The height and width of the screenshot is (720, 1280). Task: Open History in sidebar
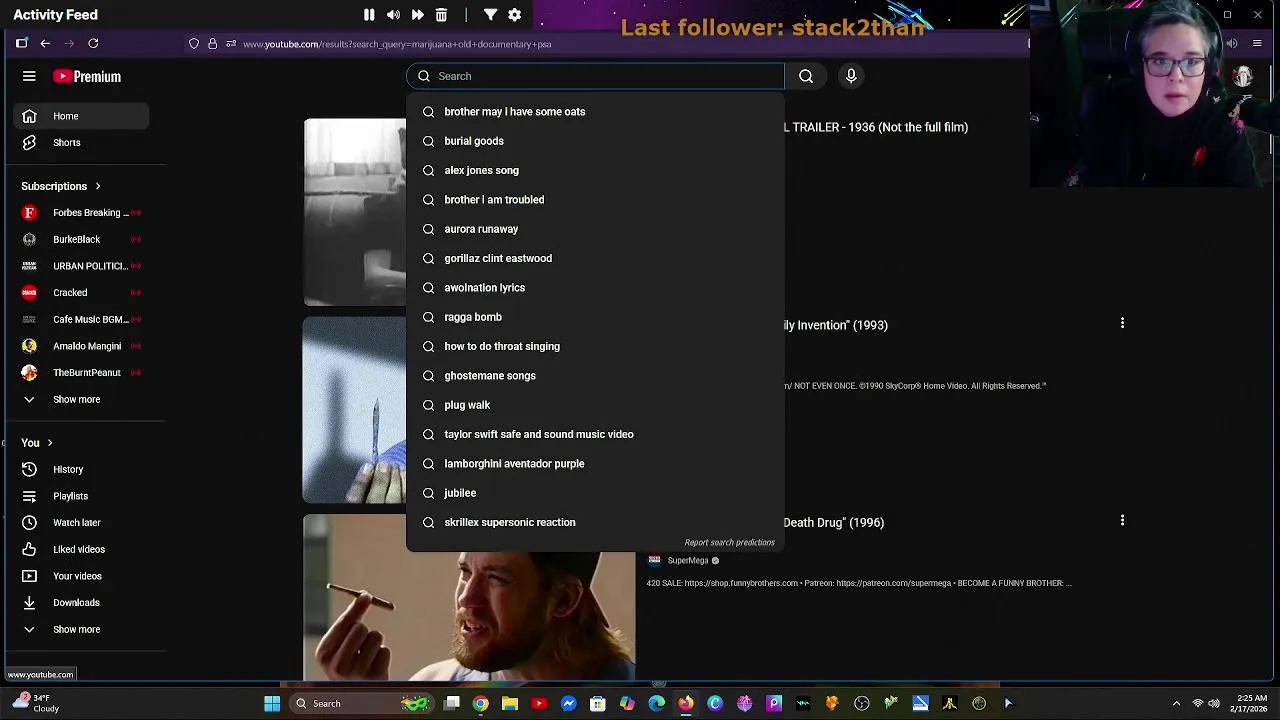82,470
